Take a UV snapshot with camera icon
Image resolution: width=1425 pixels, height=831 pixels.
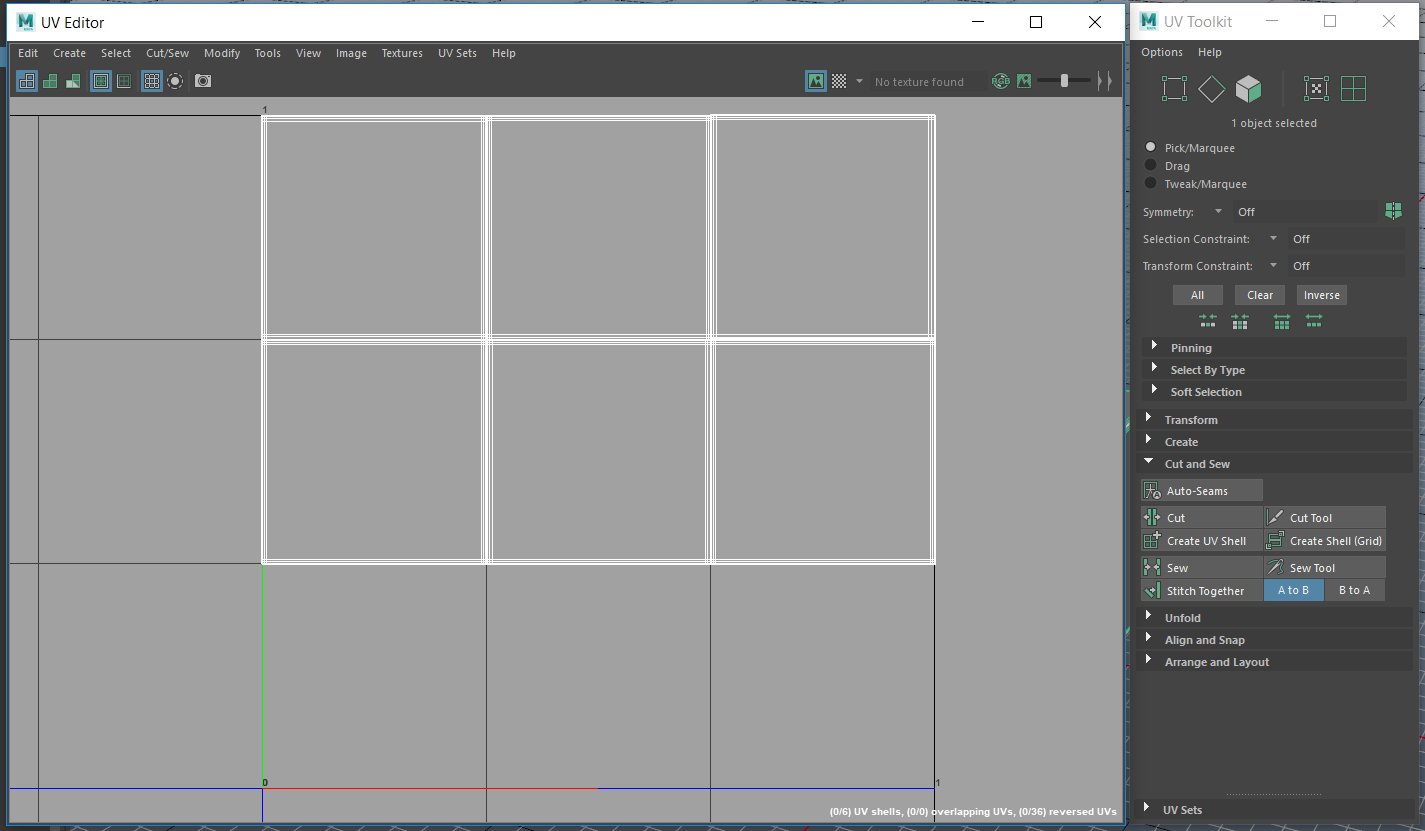tap(203, 81)
